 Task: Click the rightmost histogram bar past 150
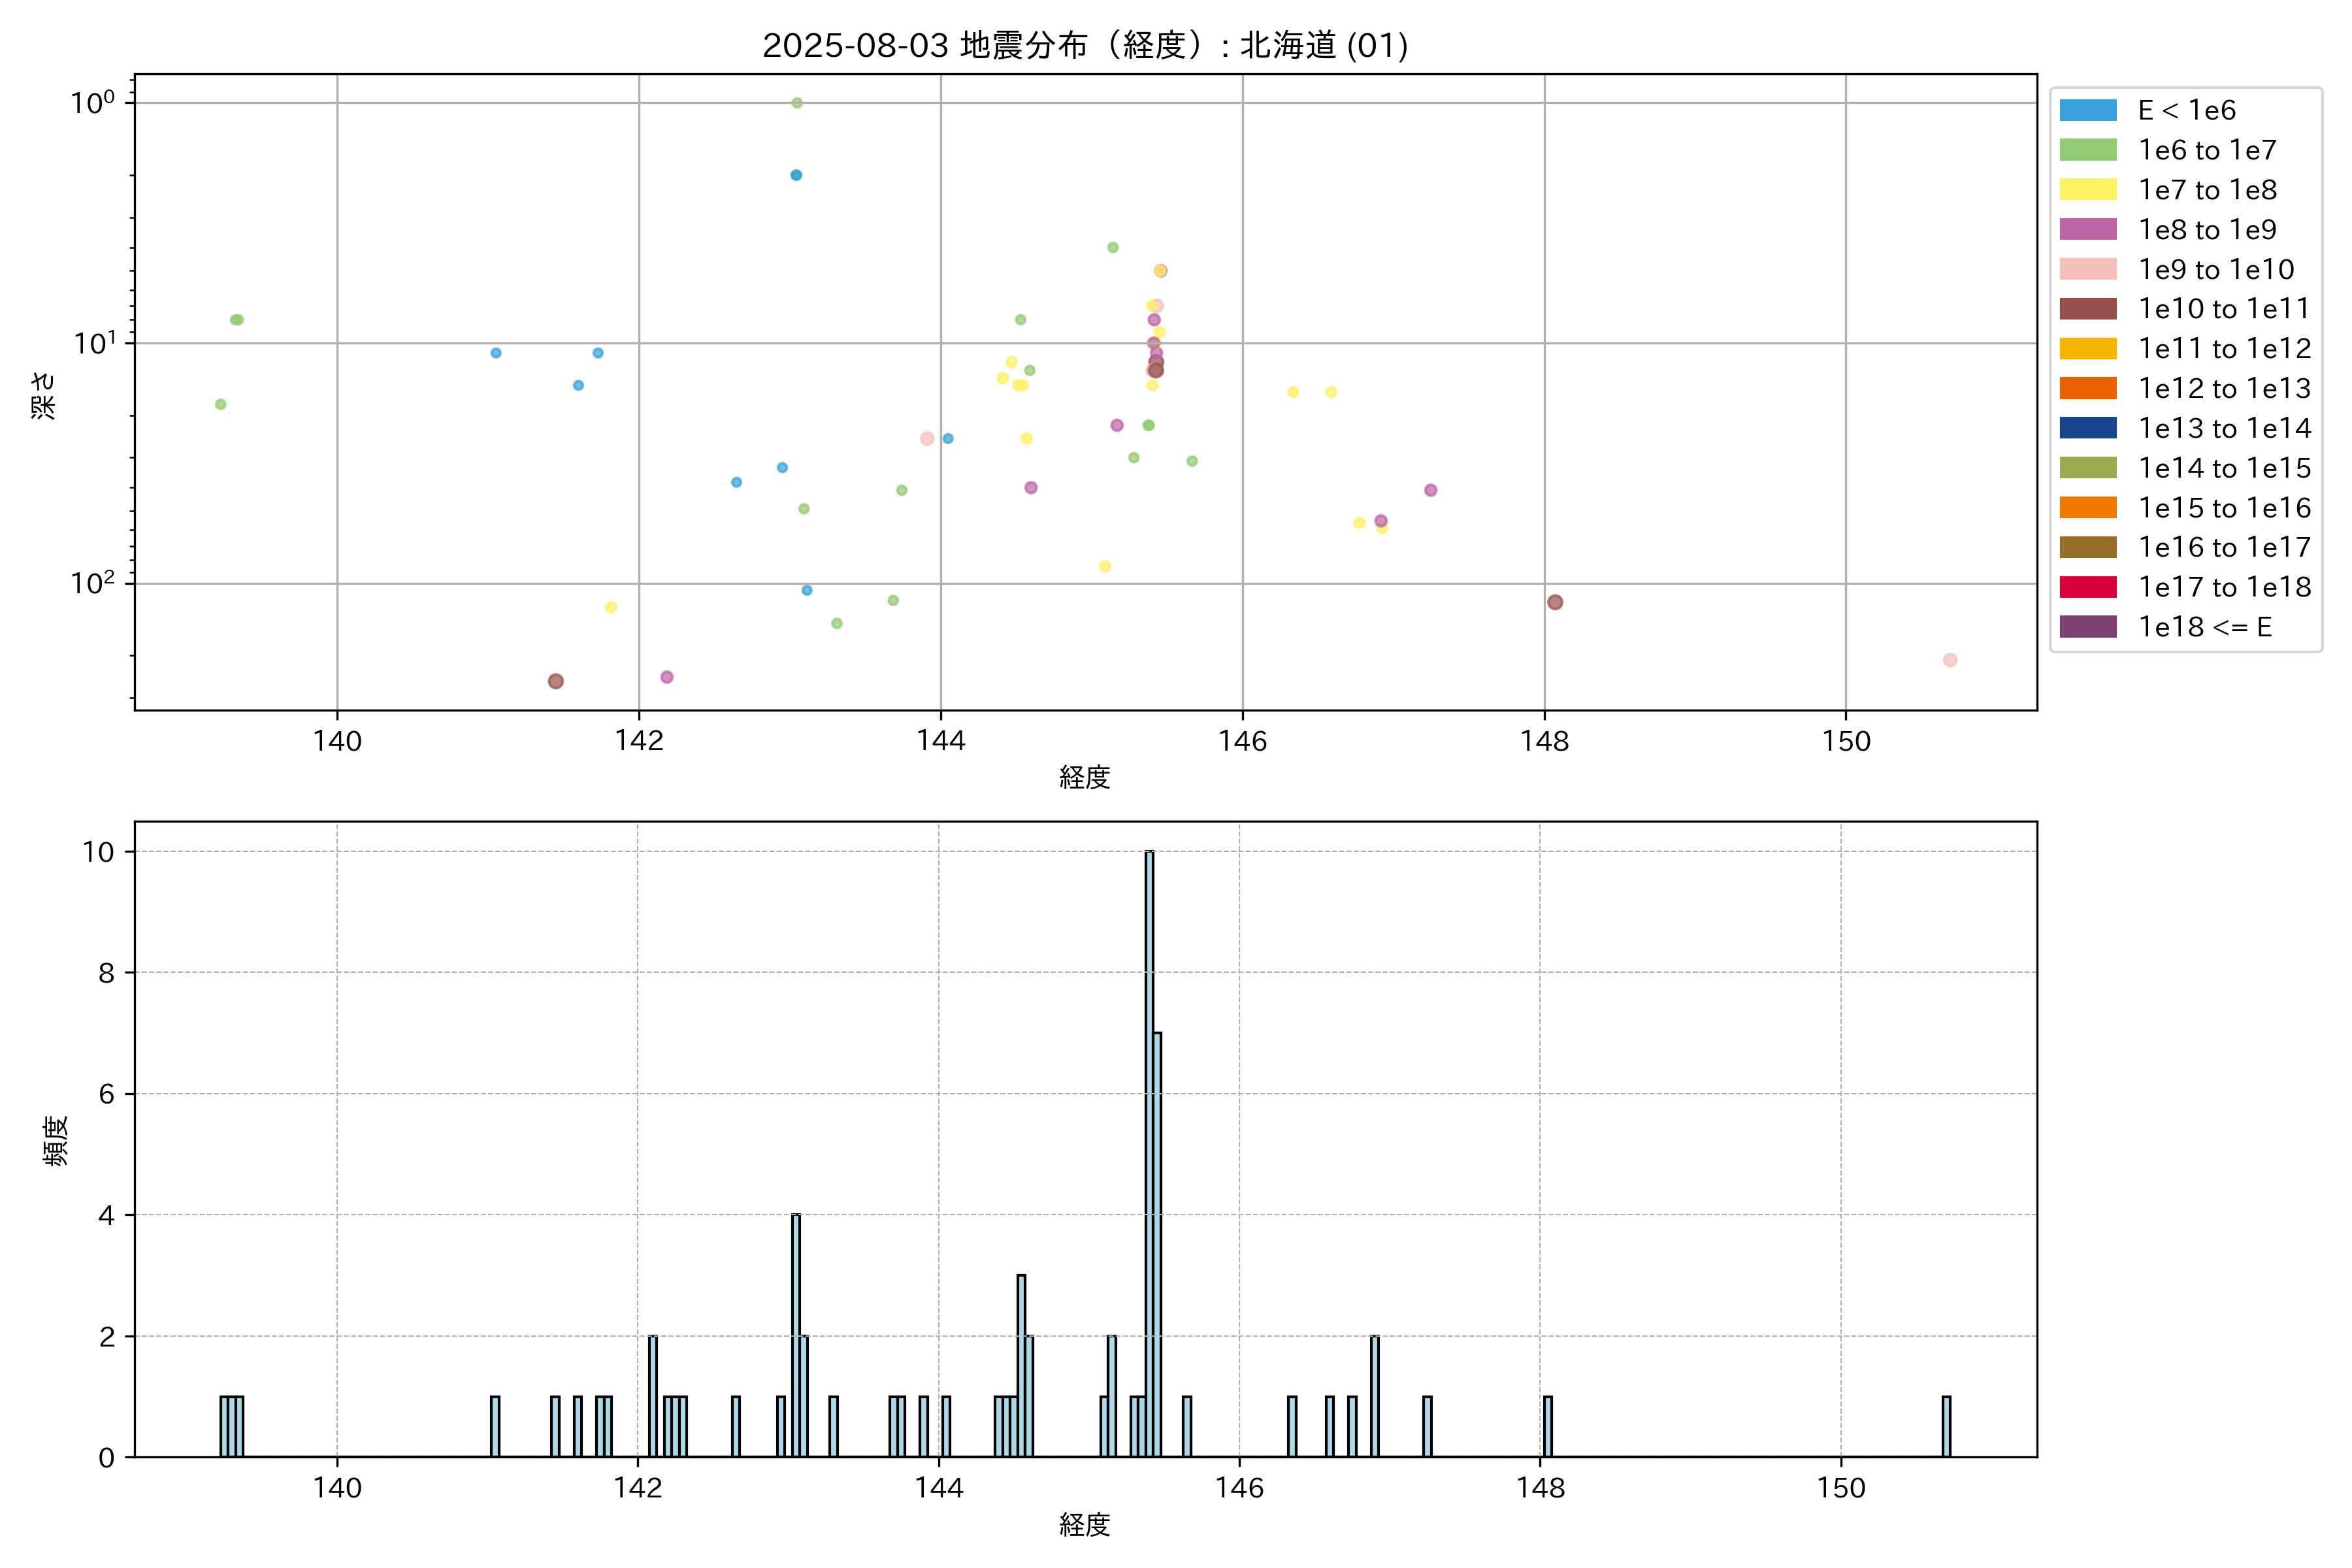pyautogui.click(x=1946, y=1426)
